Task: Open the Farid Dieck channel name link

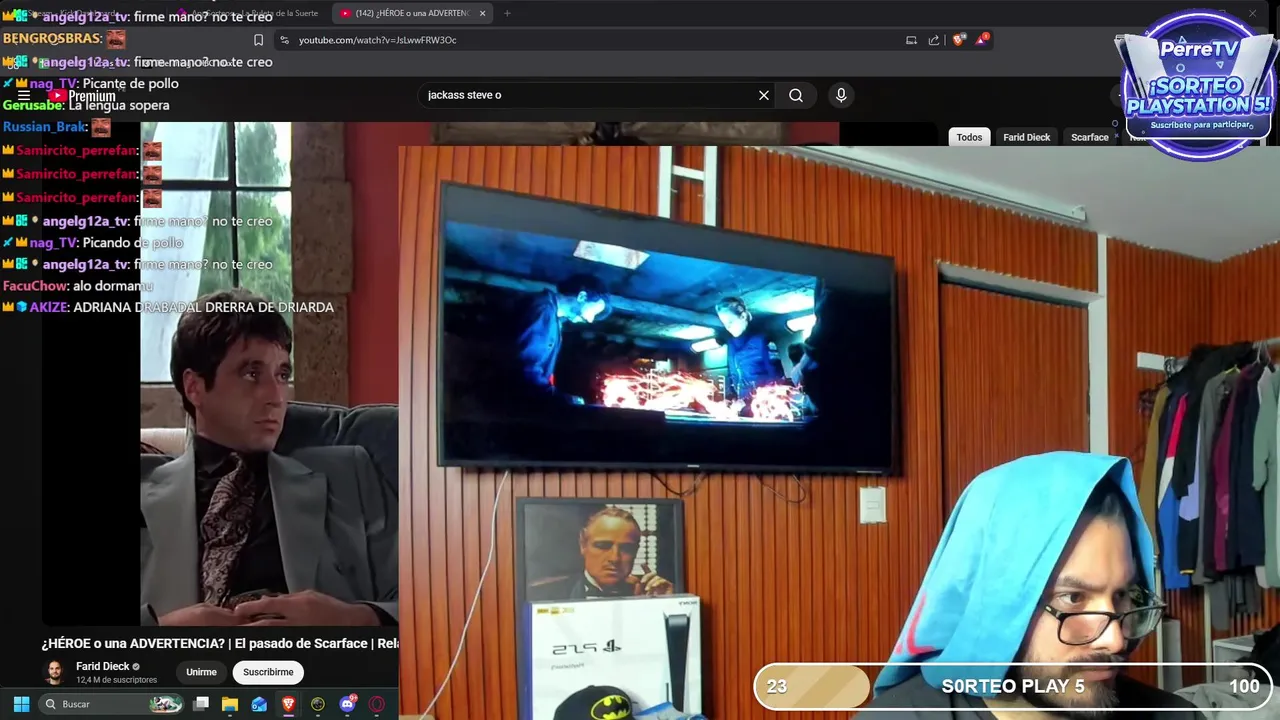Action: point(103,666)
